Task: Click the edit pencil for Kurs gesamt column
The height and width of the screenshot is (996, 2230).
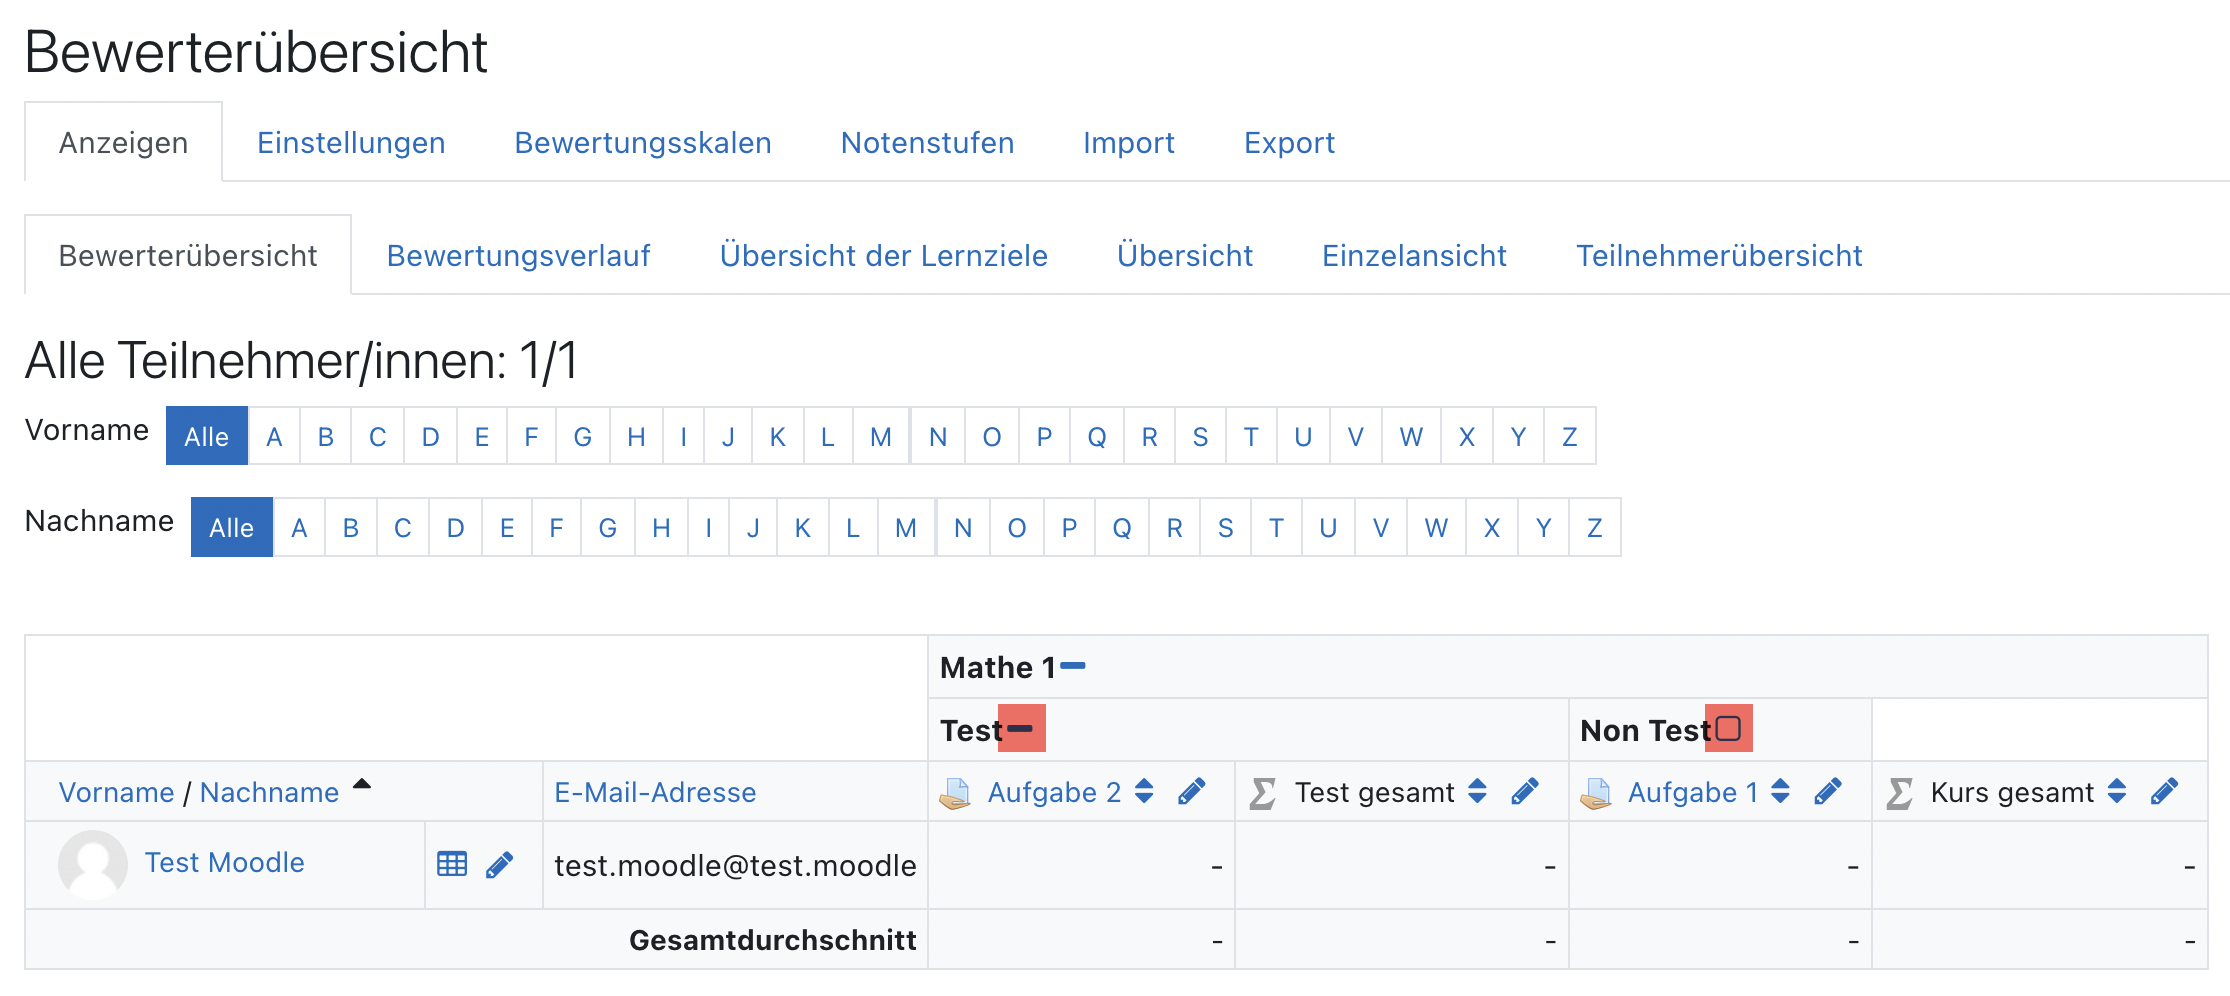Action: (x=2164, y=792)
